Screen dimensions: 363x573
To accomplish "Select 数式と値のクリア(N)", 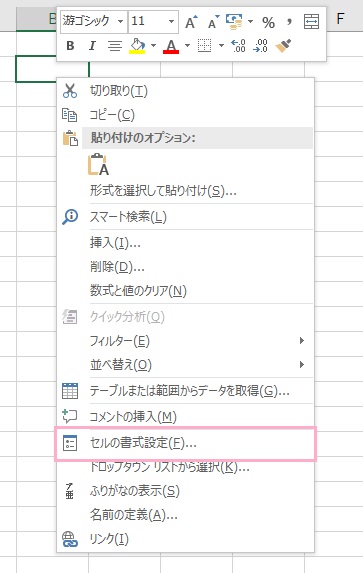I will click(186, 291).
